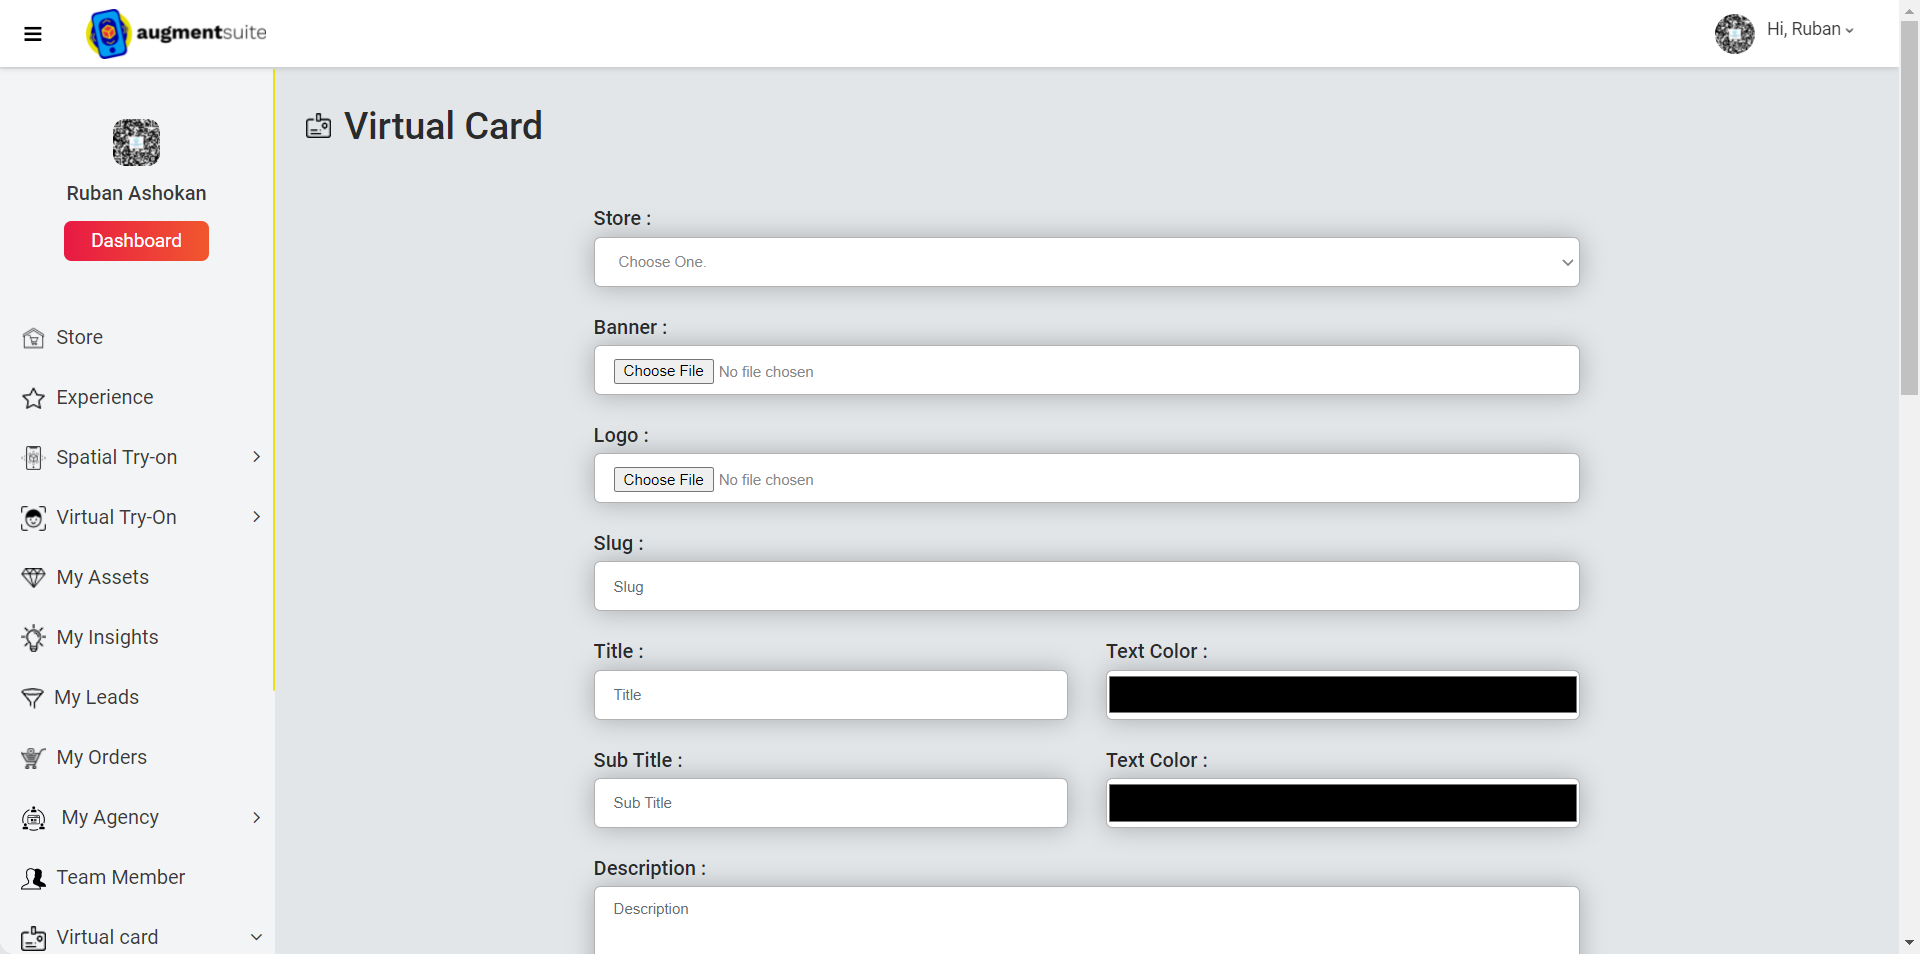
Task: Expand the Spatial Try-on submenu chevron
Action: [x=257, y=457]
